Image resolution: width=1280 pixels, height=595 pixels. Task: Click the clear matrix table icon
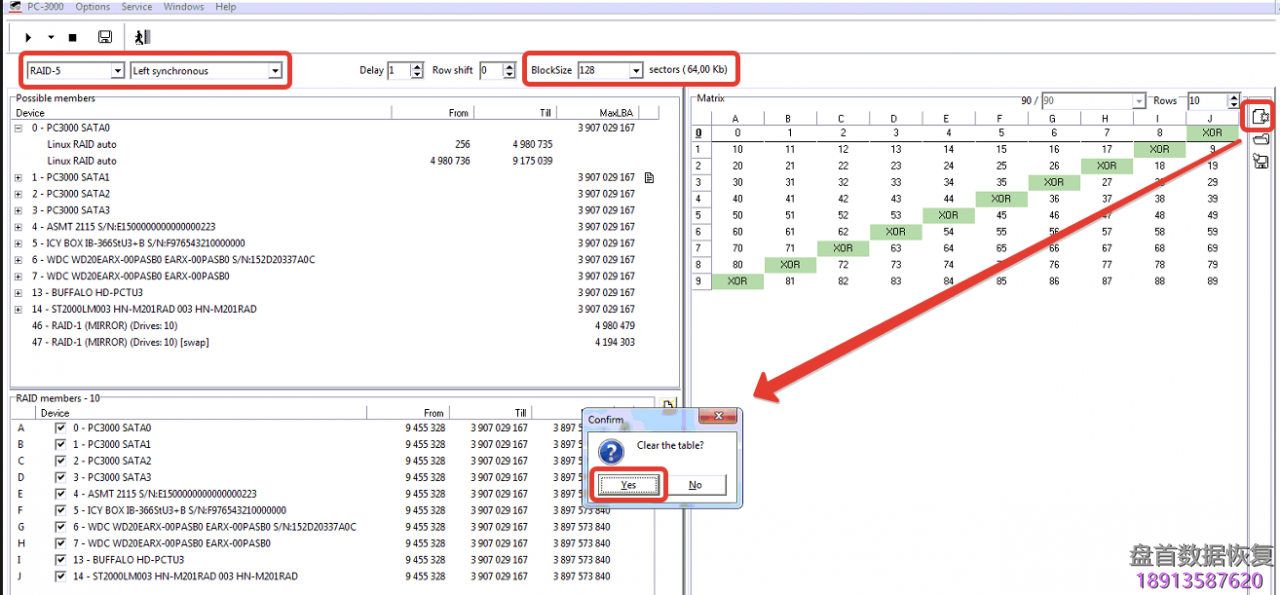(x=1260, y=117)
